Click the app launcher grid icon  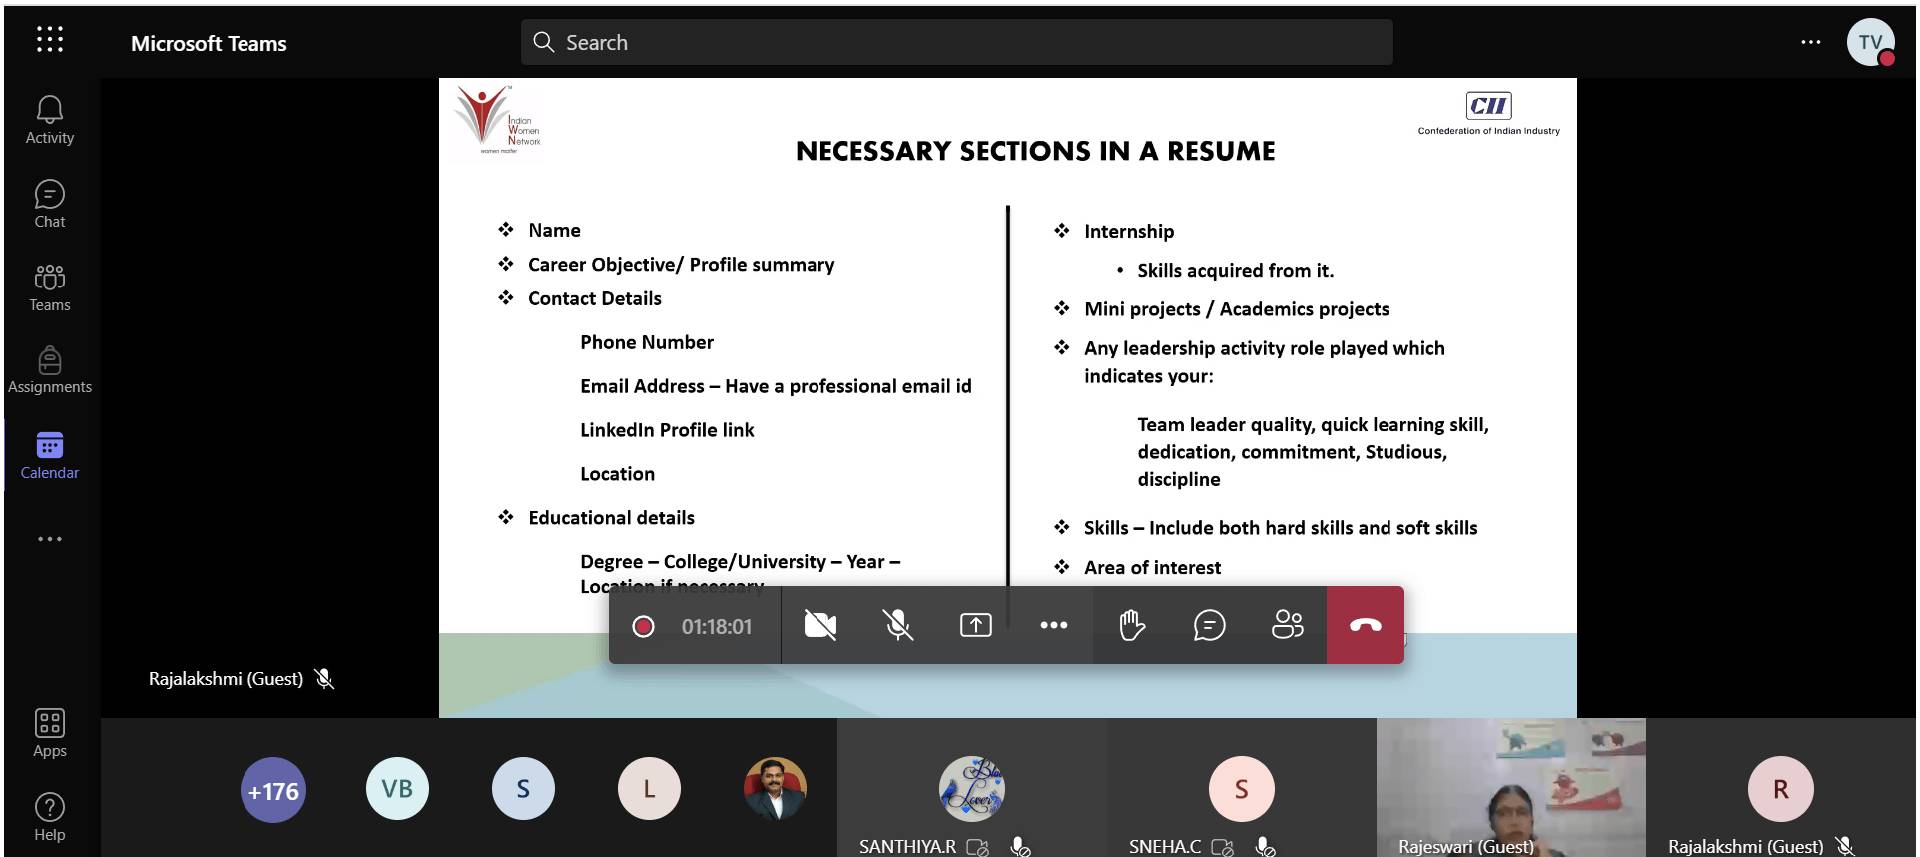(x=49, y=40)
